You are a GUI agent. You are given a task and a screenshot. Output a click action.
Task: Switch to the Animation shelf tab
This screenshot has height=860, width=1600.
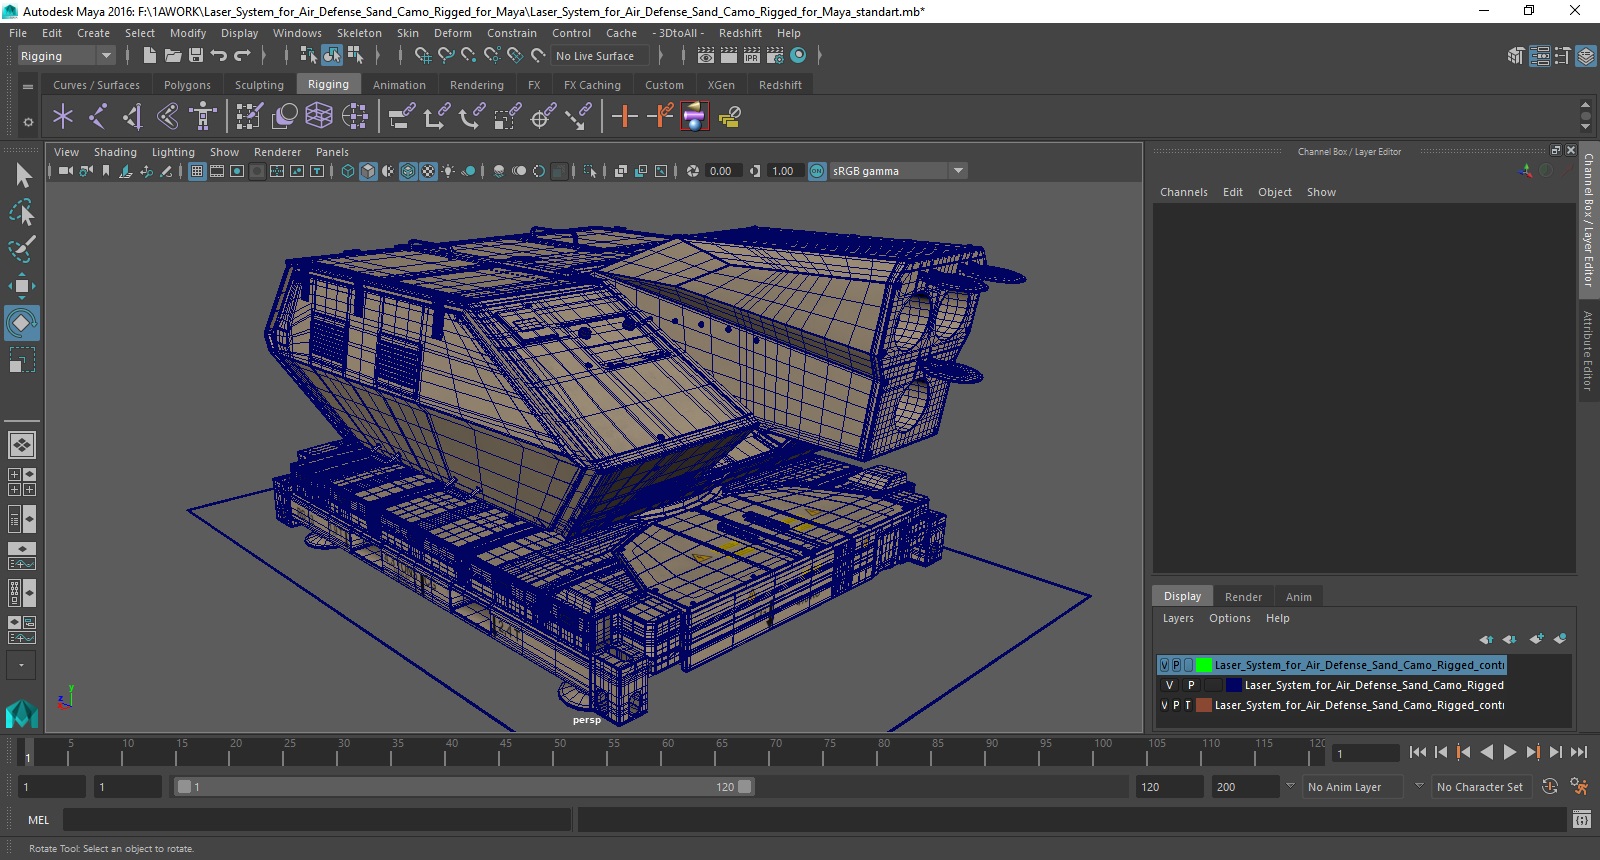pos(399,85)
